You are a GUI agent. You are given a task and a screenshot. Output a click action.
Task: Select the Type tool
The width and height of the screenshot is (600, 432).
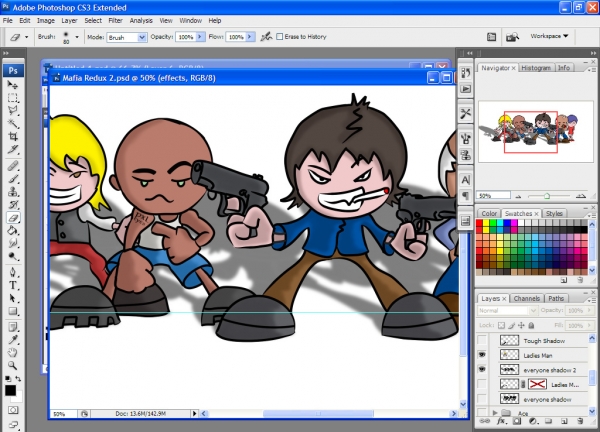coord(13,285)
